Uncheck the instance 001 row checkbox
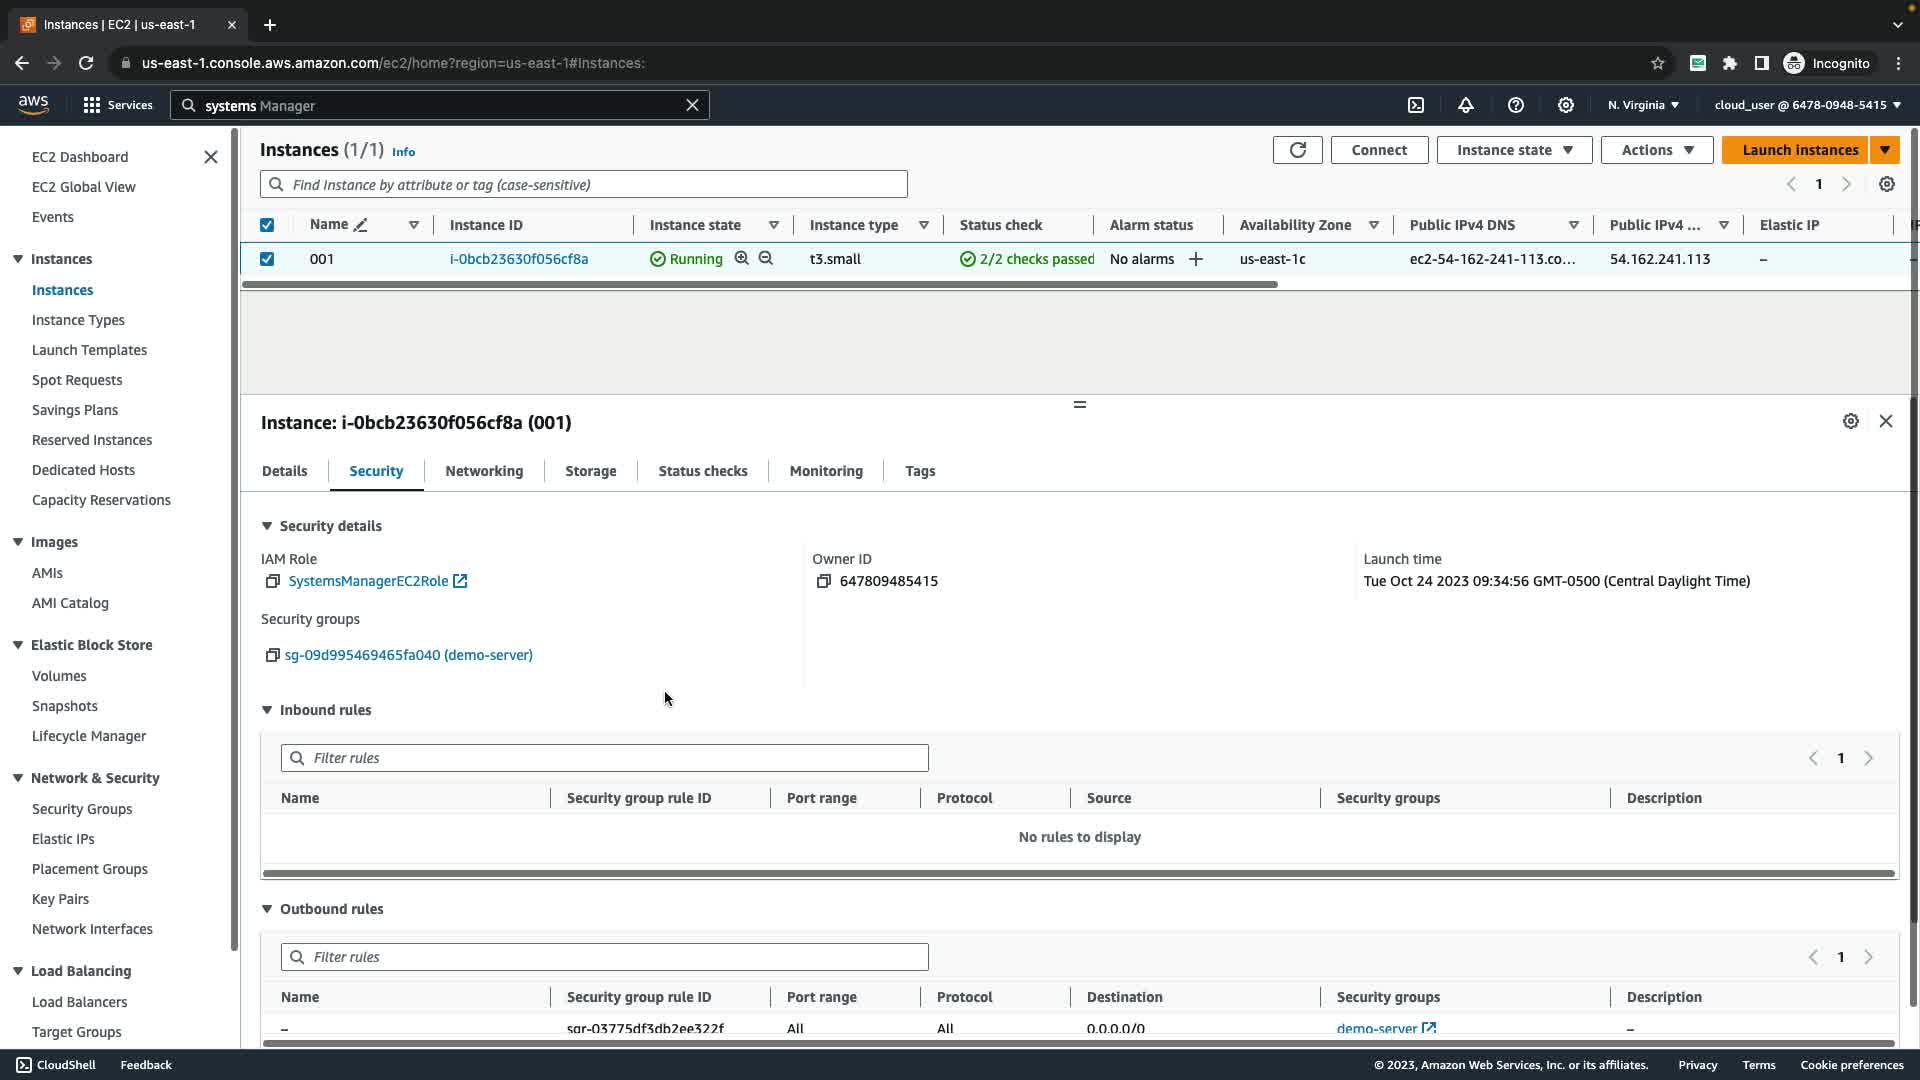The height and width of the screenshot is (1080, 1920). (267, 259)
